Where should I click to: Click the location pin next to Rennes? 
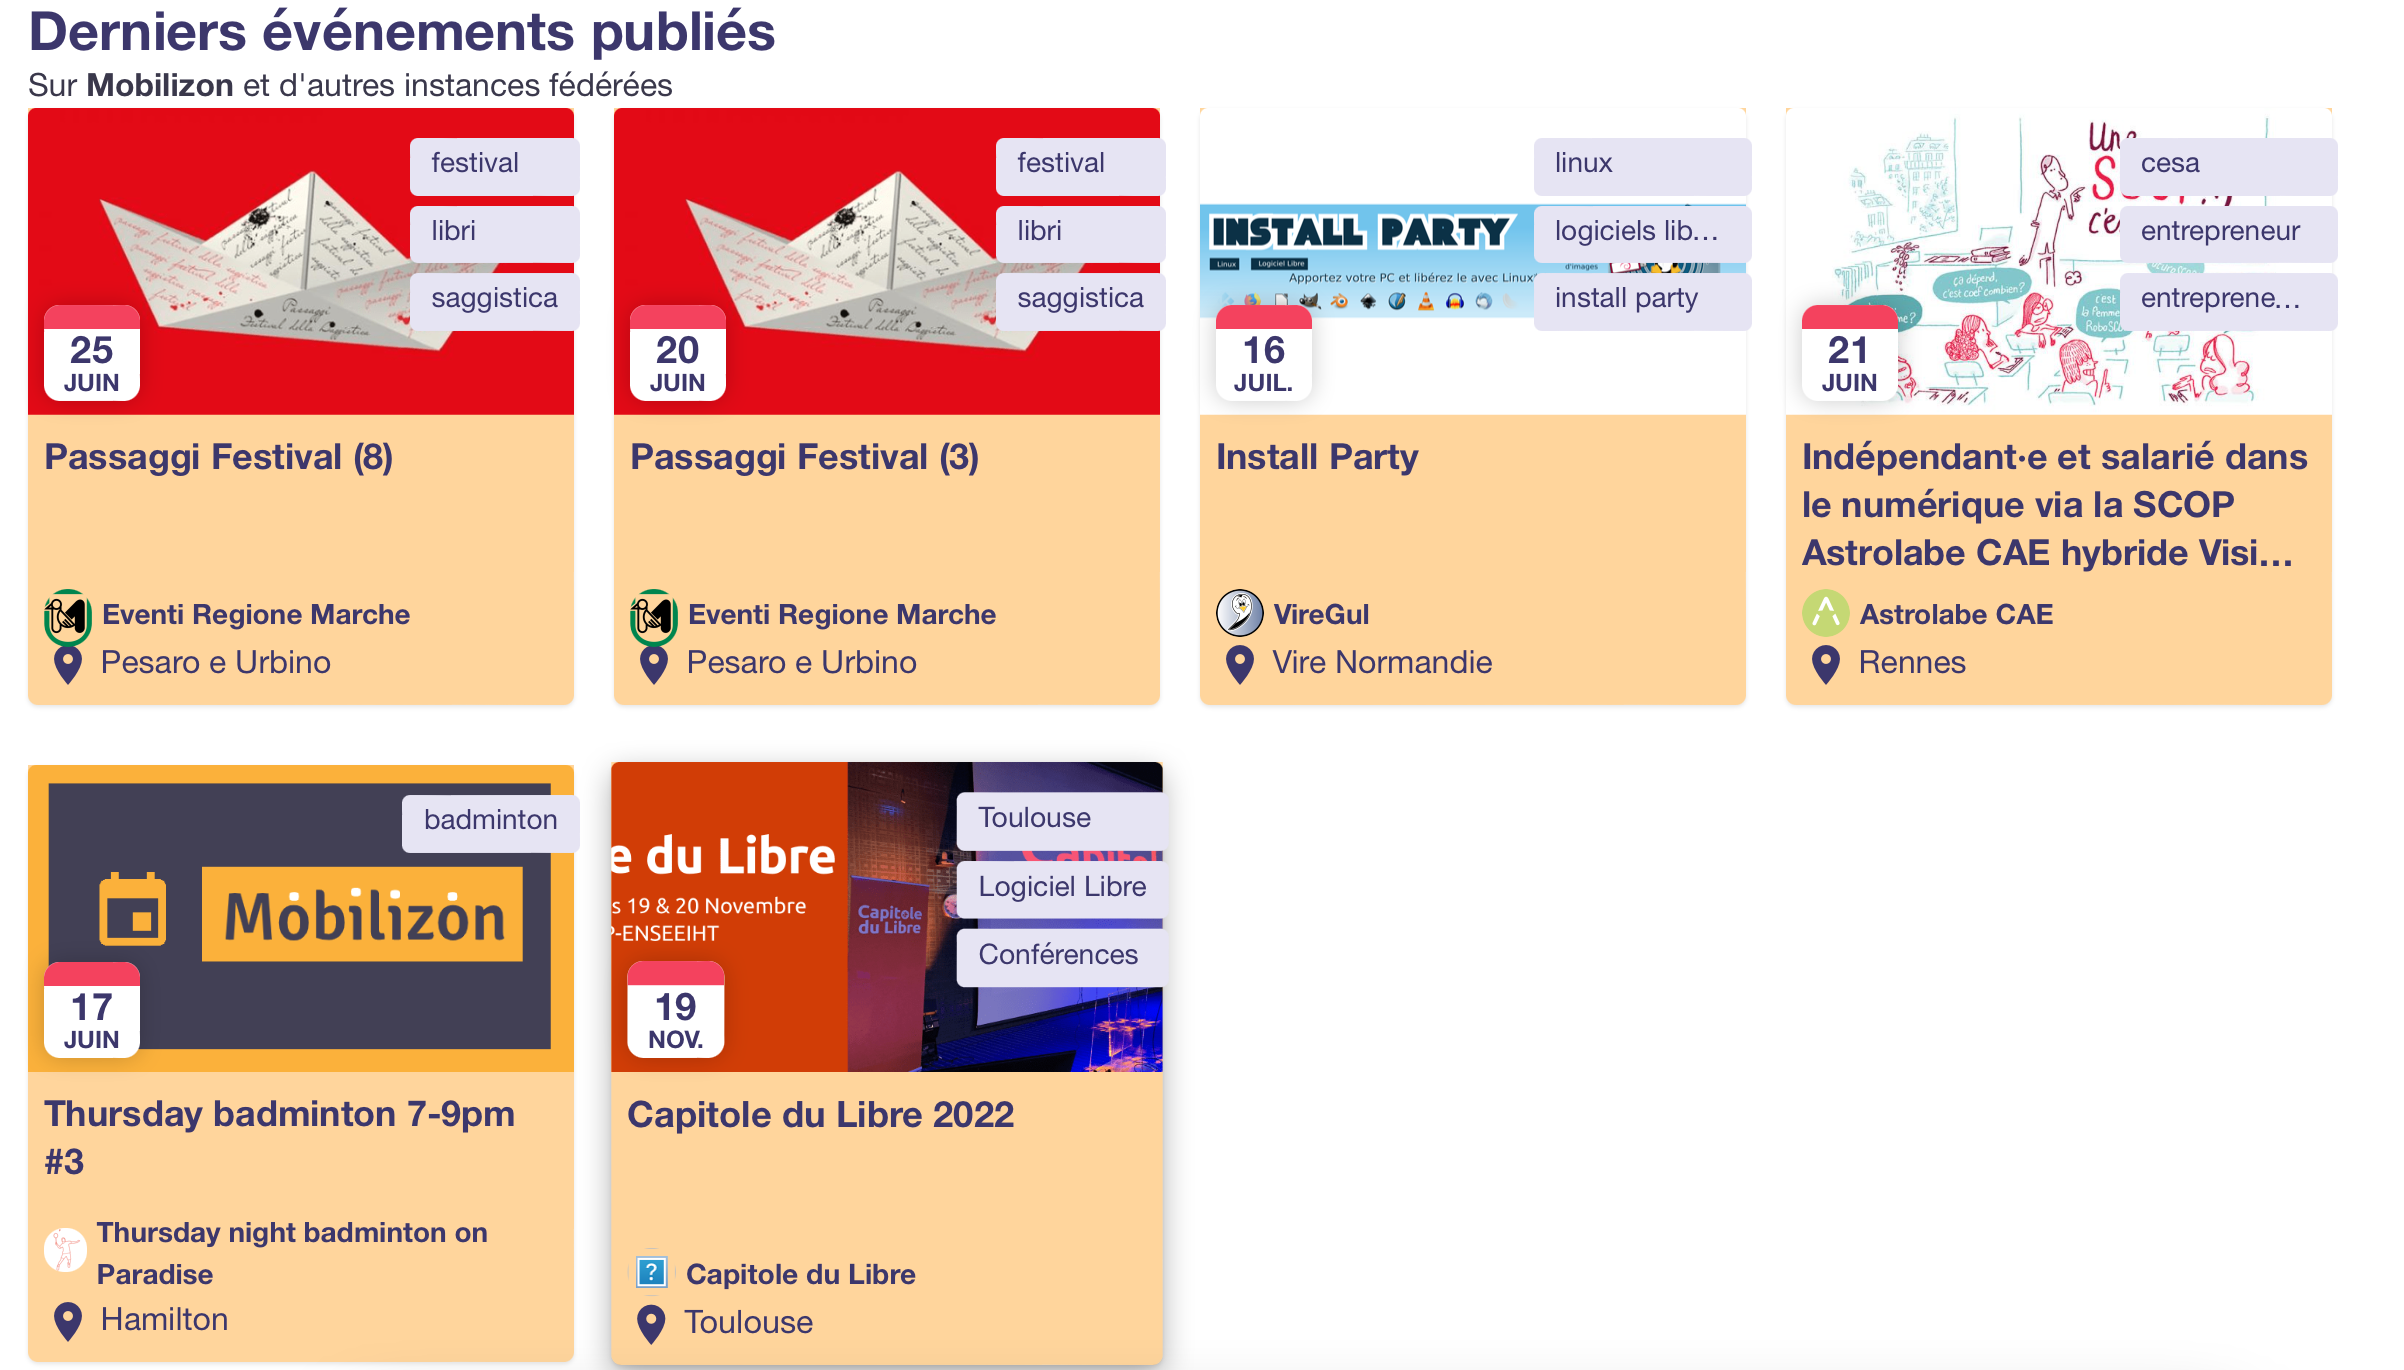(1826, 664)
